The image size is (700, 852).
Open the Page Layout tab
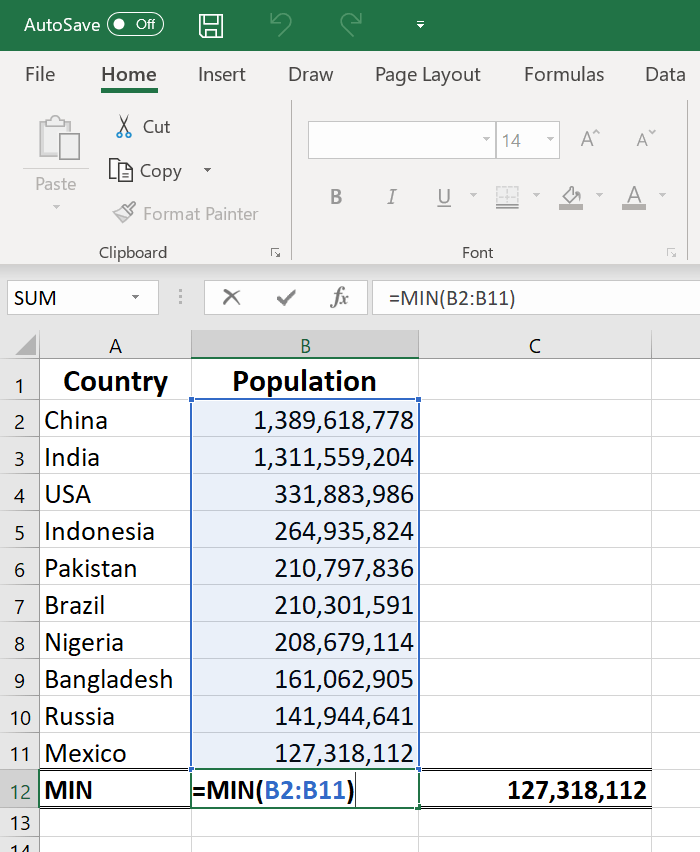click(428, 74)
